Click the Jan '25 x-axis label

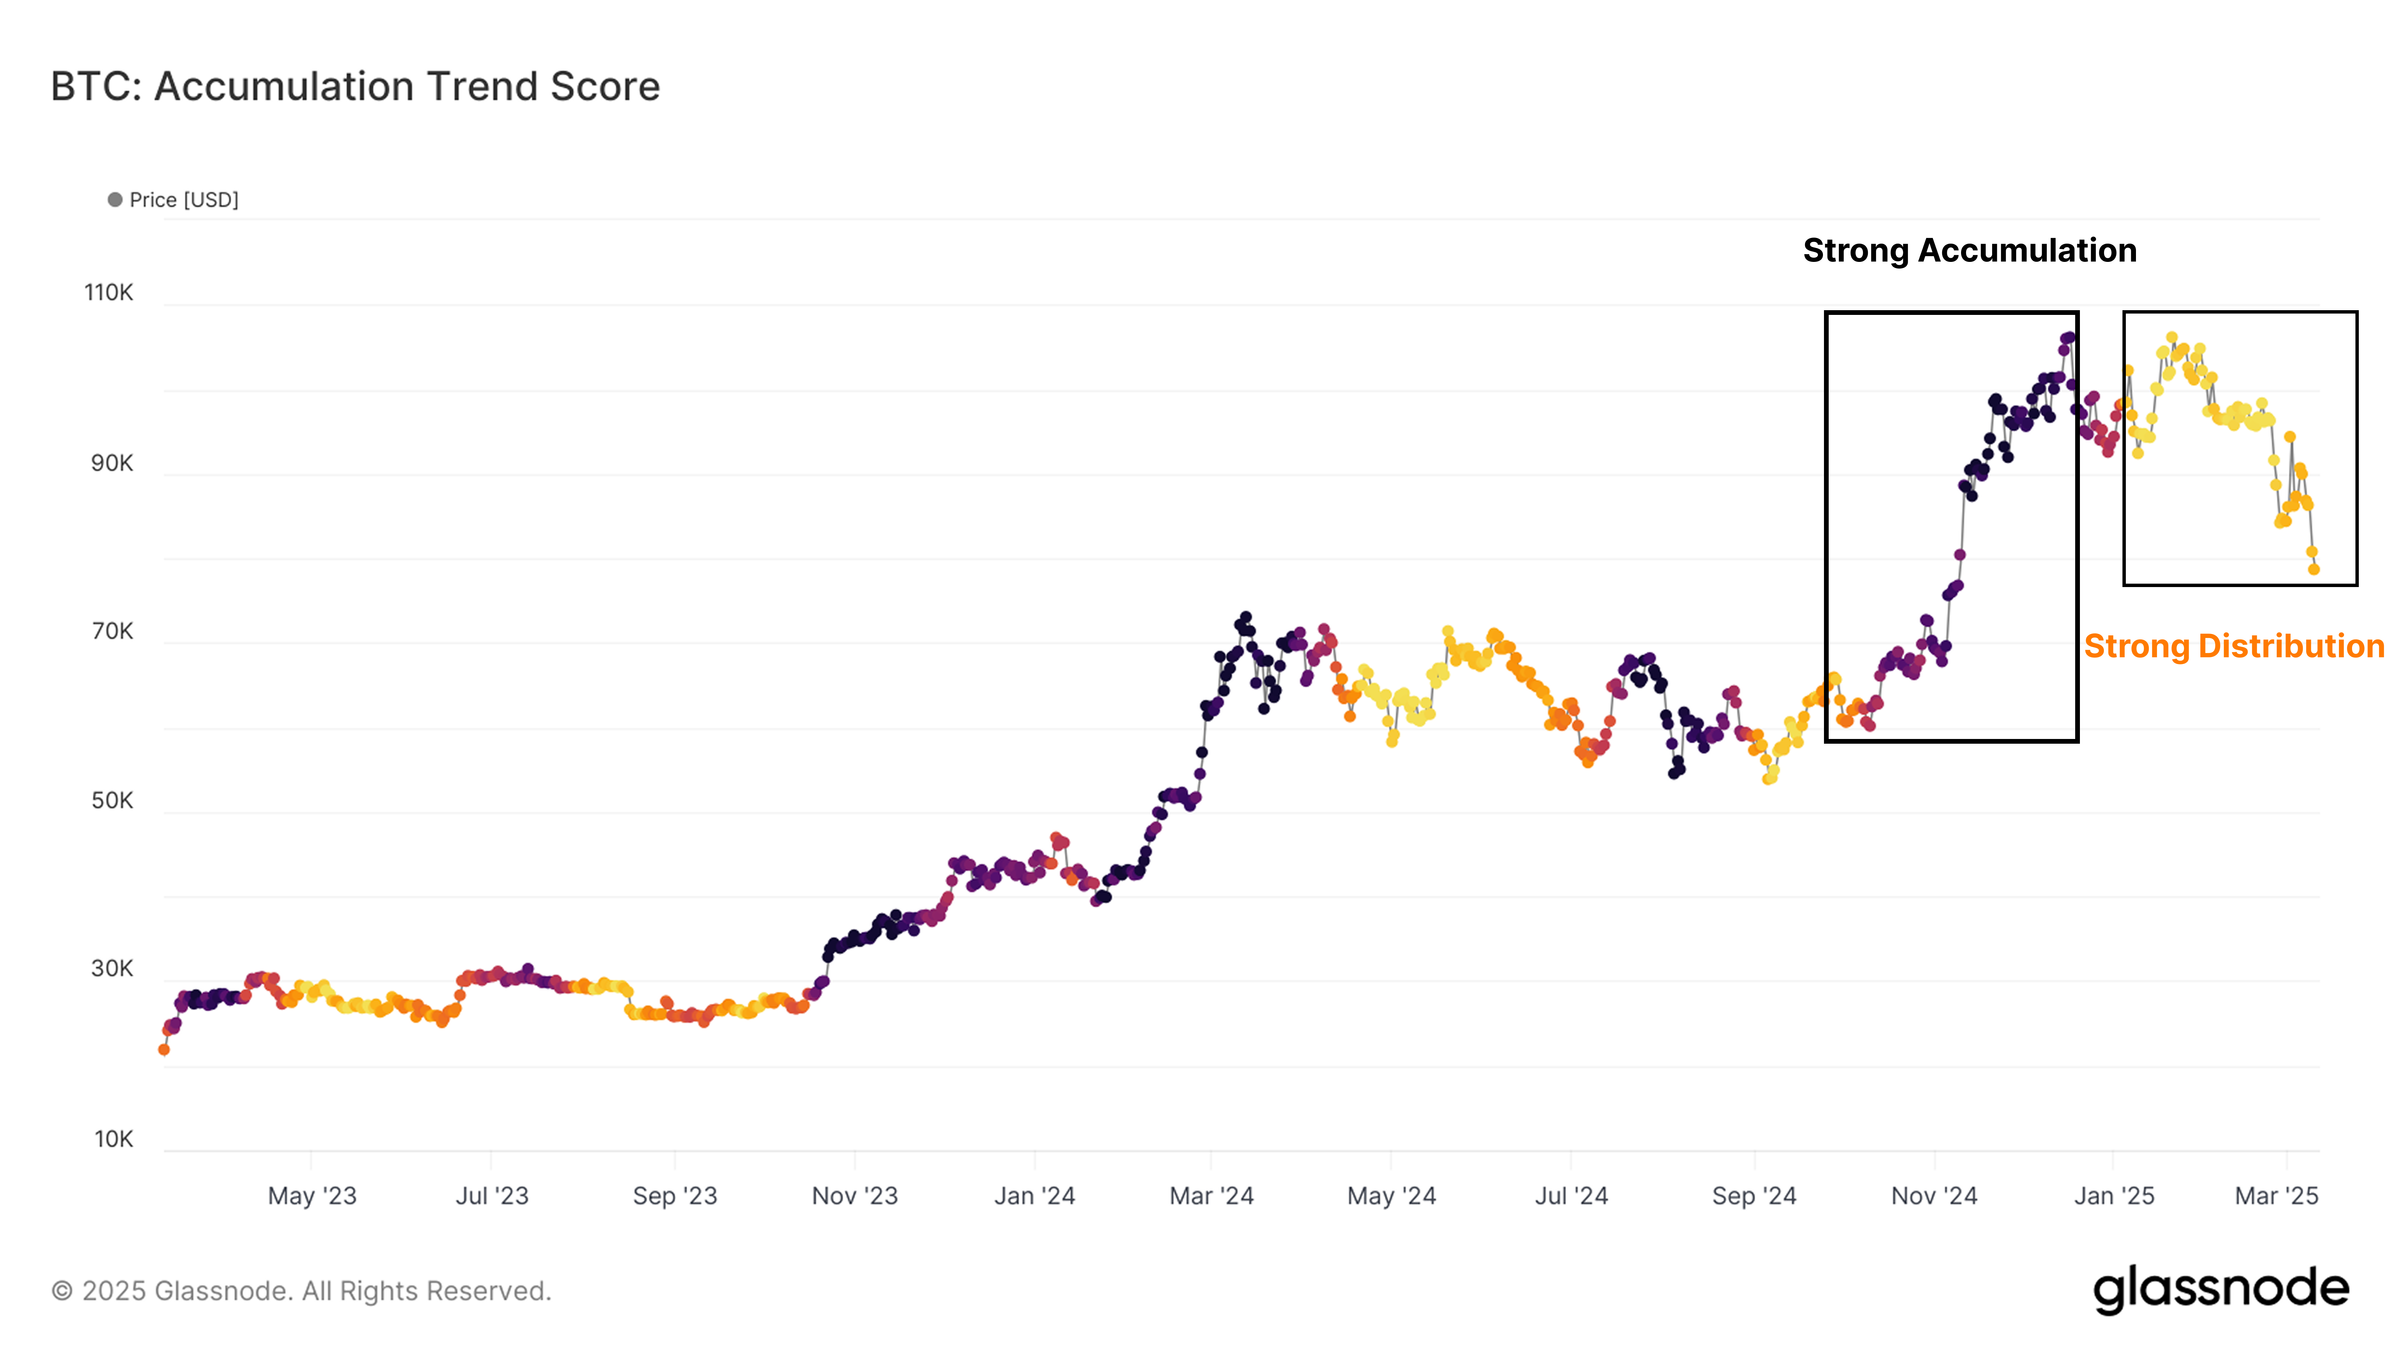(x=2114, y=1196)
